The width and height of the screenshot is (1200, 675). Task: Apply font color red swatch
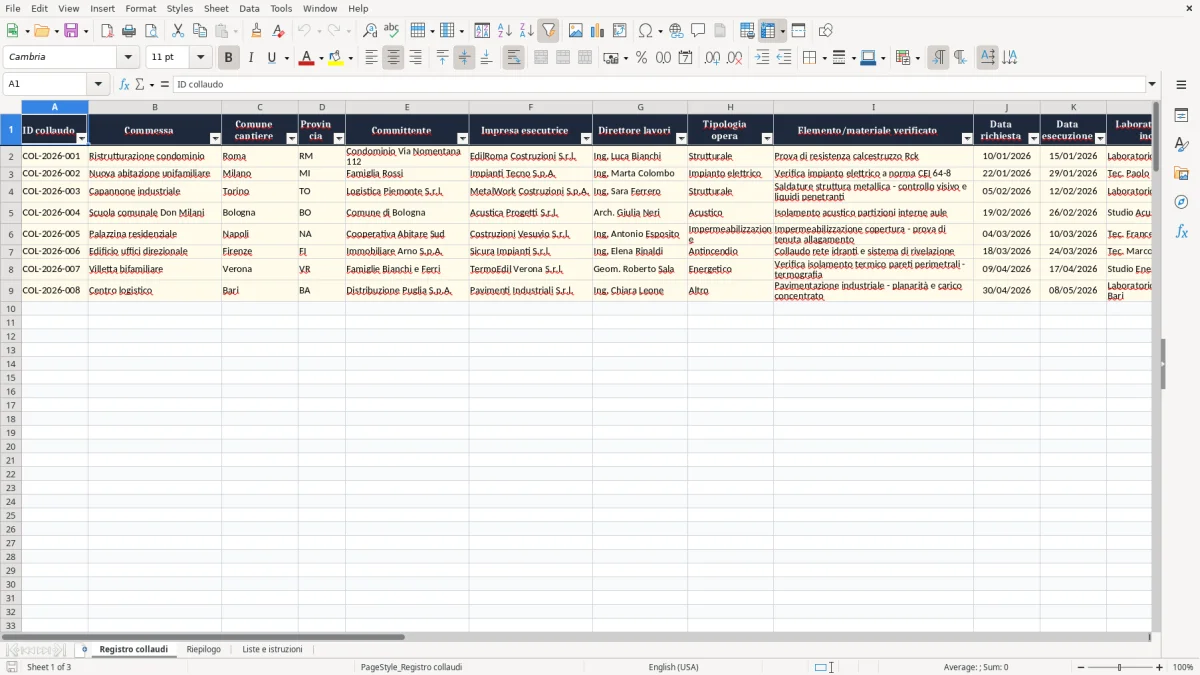point(306,58)
